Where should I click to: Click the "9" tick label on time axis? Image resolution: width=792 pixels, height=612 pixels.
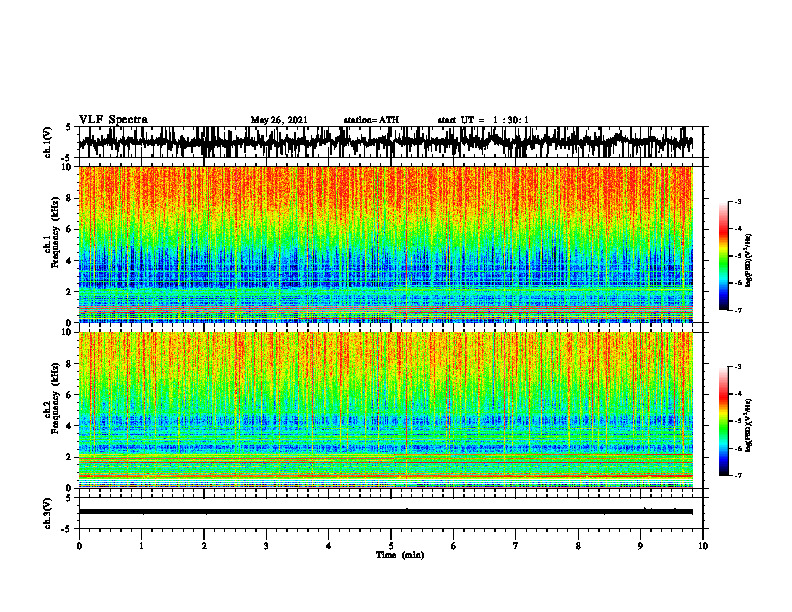point(640,546)
